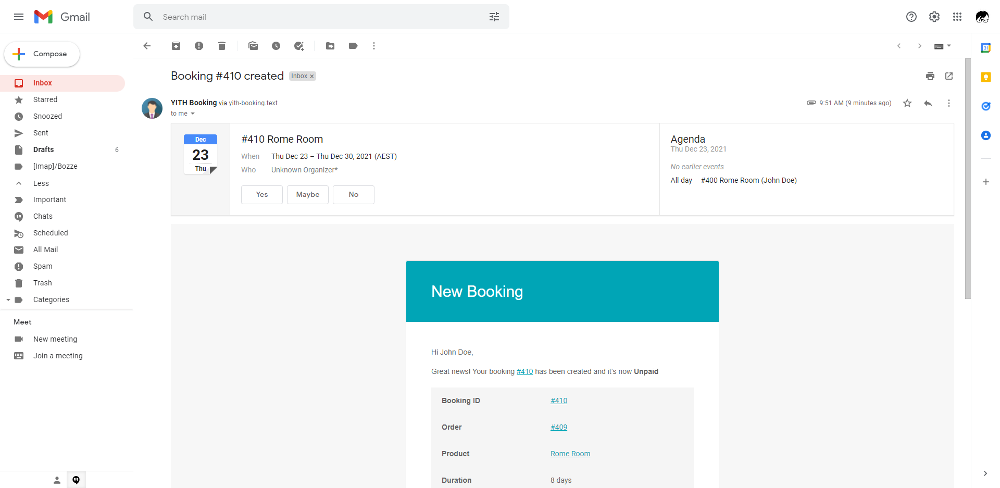Reply to the message
This screenshot has height=488, width=1000.
pyautogui.click(x=928, y=103)
